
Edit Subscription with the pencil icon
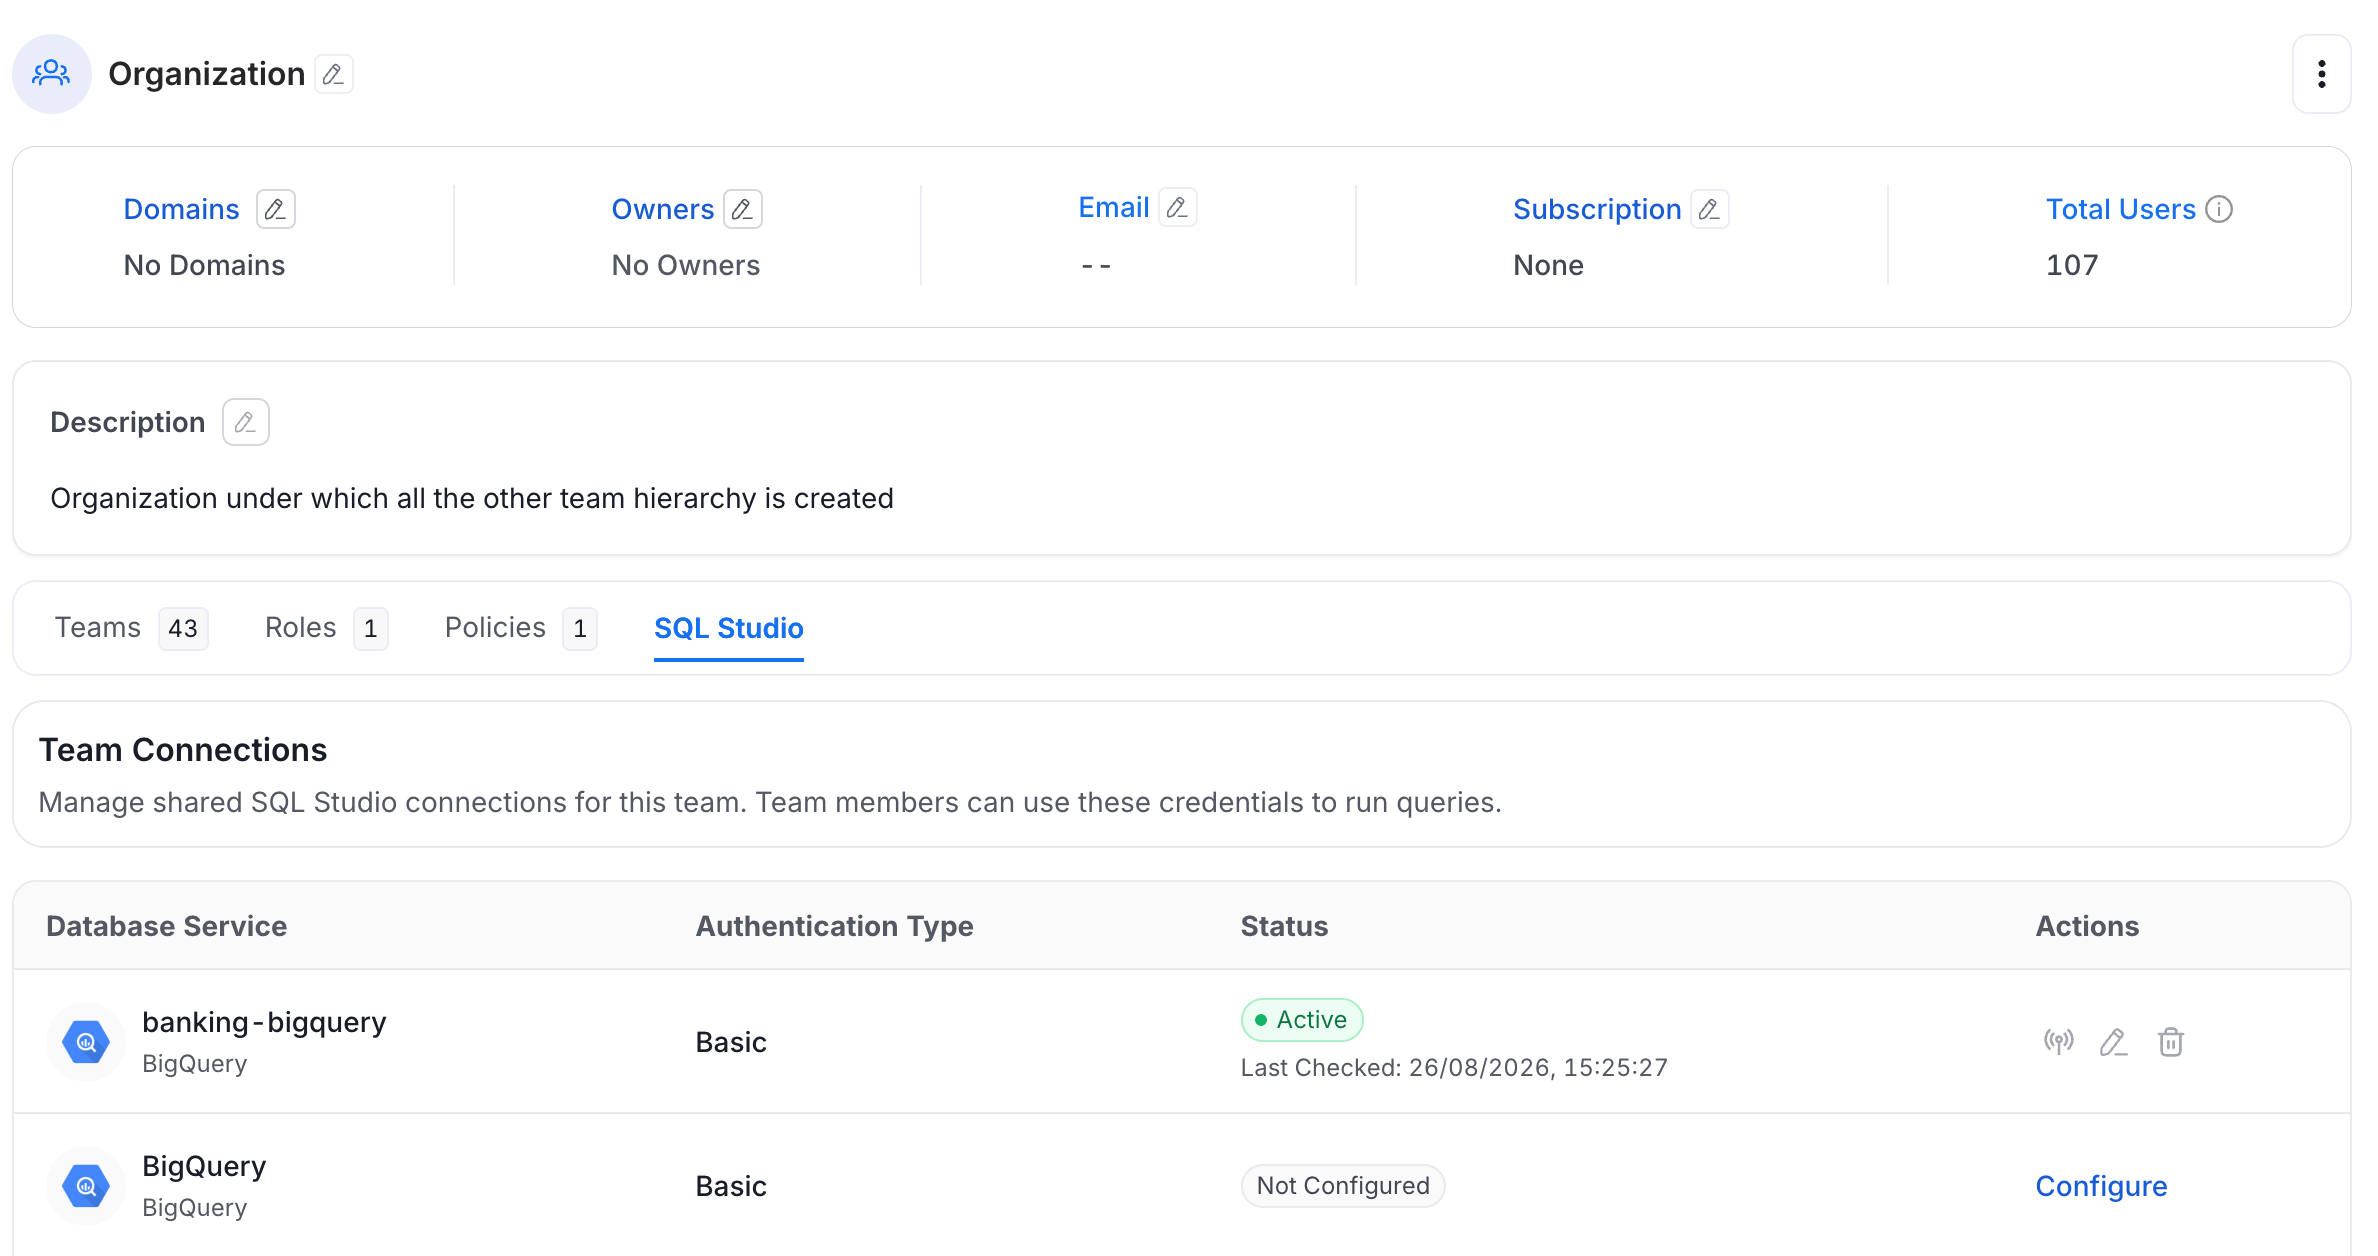pos(1709,209)
